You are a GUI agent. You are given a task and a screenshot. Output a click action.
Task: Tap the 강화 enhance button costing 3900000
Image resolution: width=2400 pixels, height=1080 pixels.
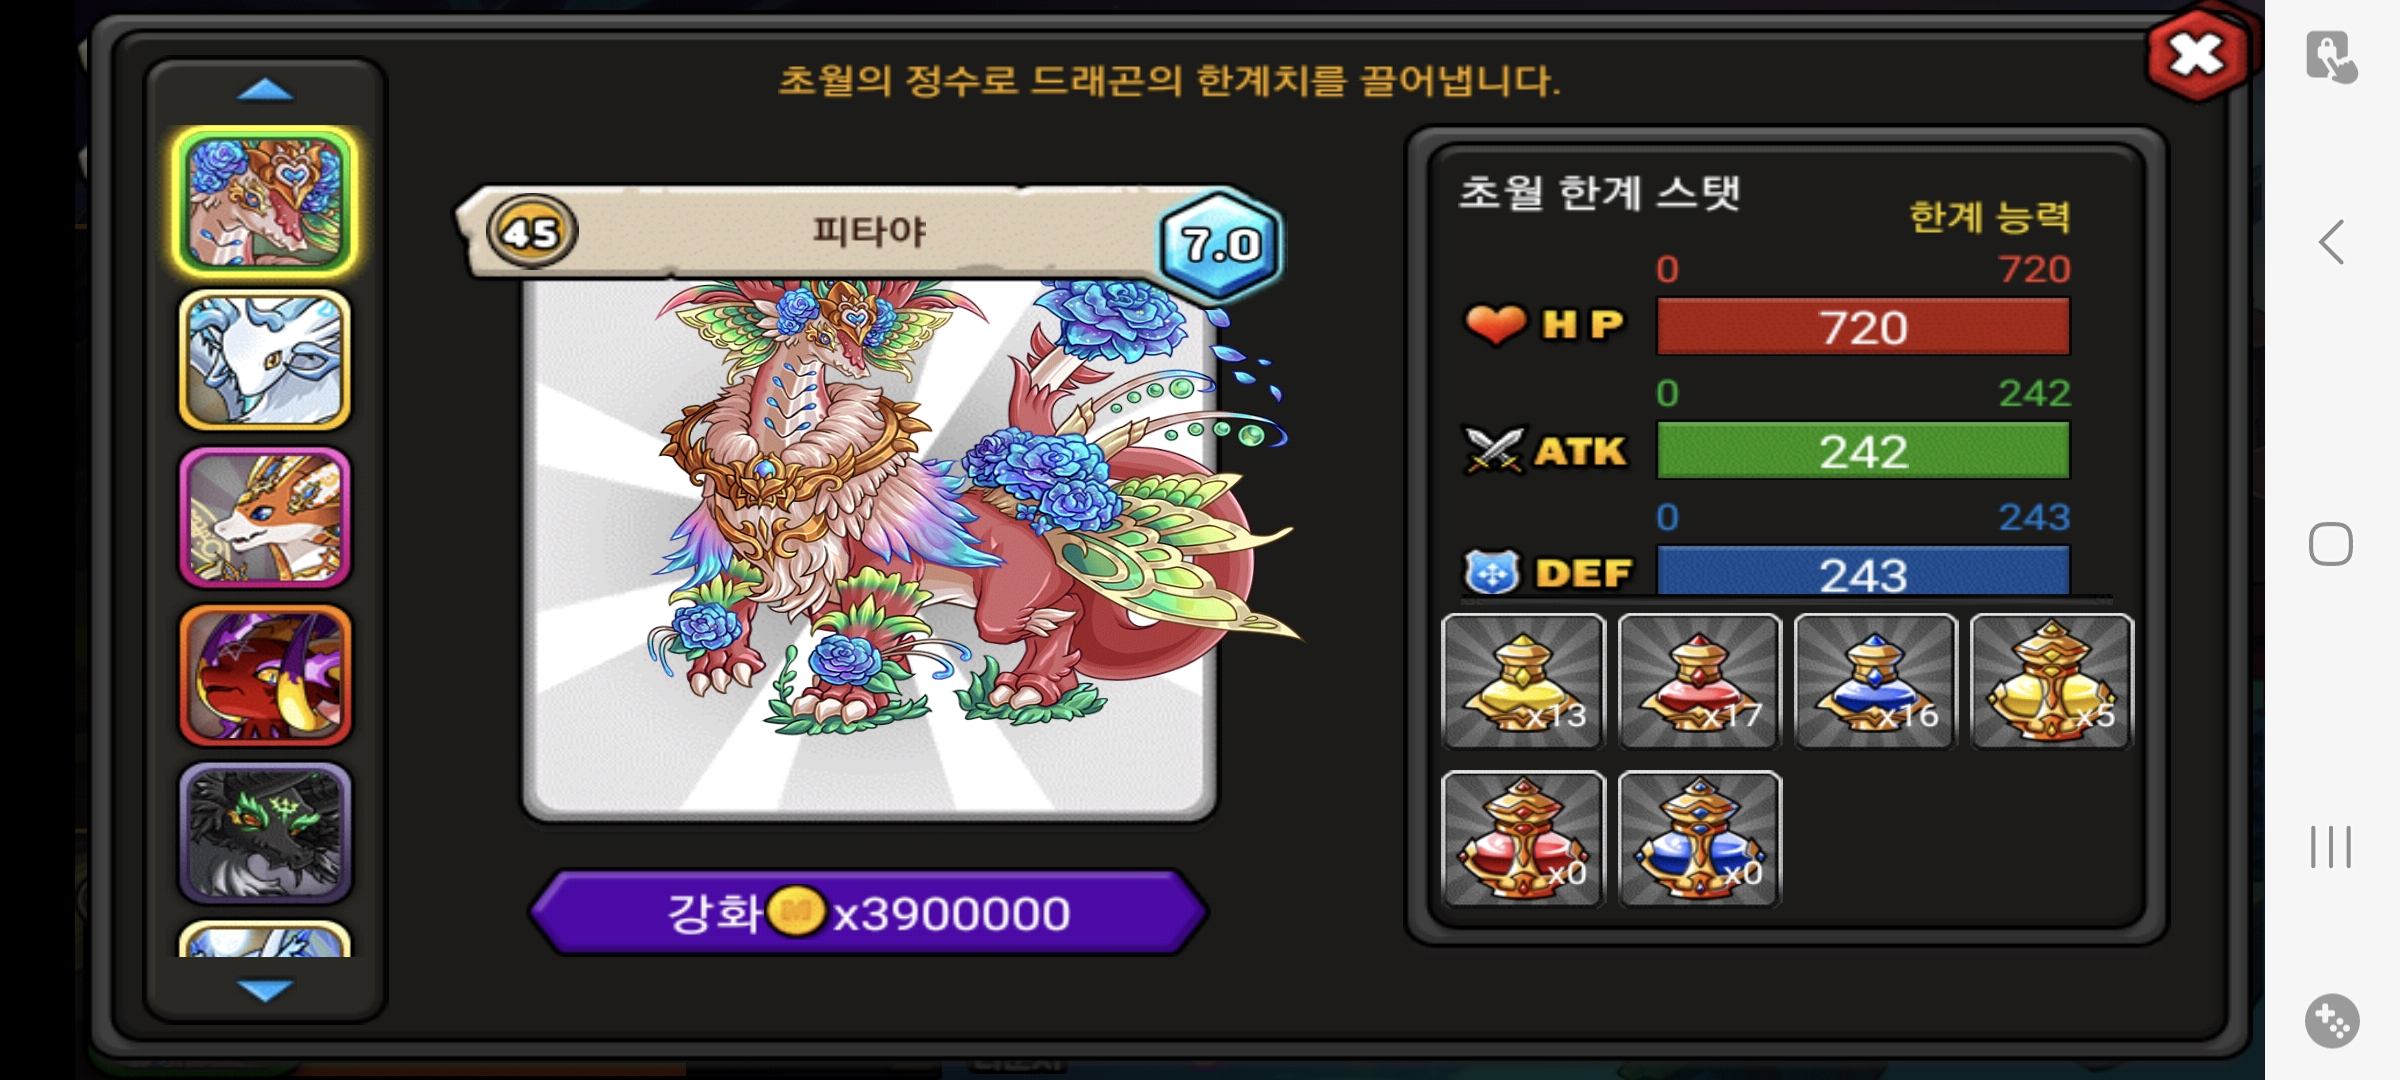(x=868, y=912)
